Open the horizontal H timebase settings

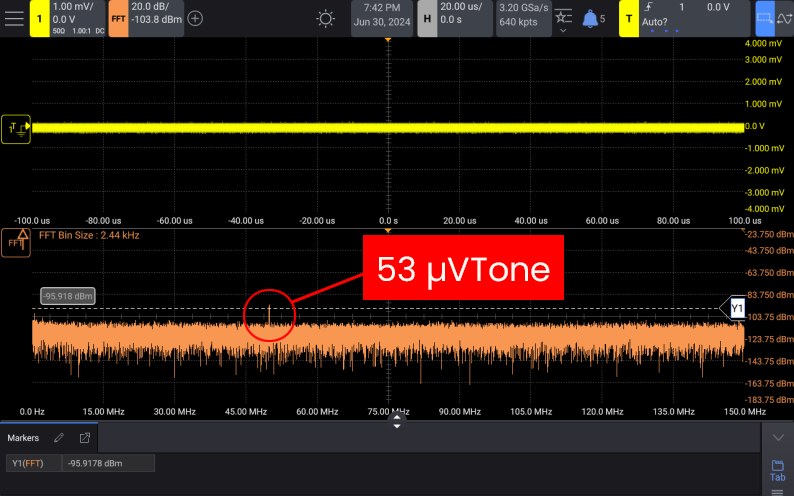426,18
